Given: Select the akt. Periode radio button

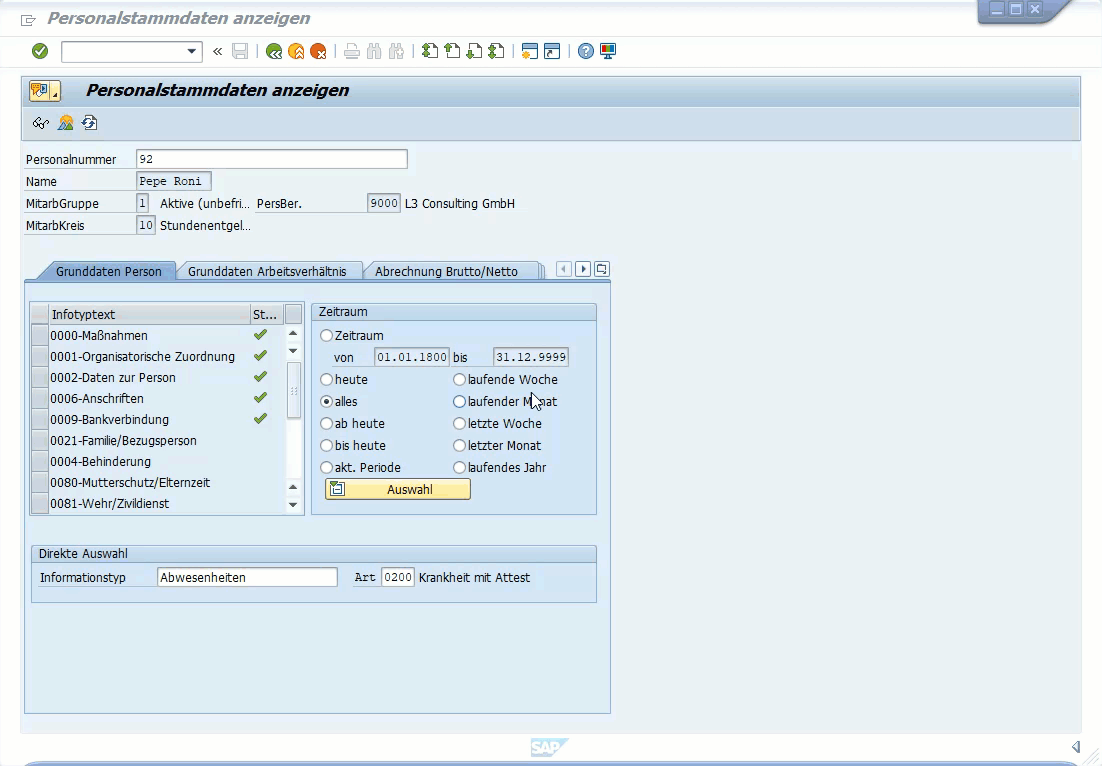Looking at the screenshot, I should click(x=326, y=467).
